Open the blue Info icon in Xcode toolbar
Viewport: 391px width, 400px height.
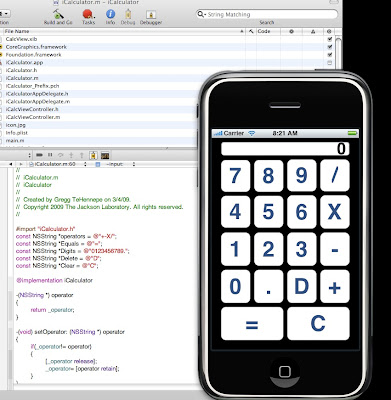click(x=110, y=14)
